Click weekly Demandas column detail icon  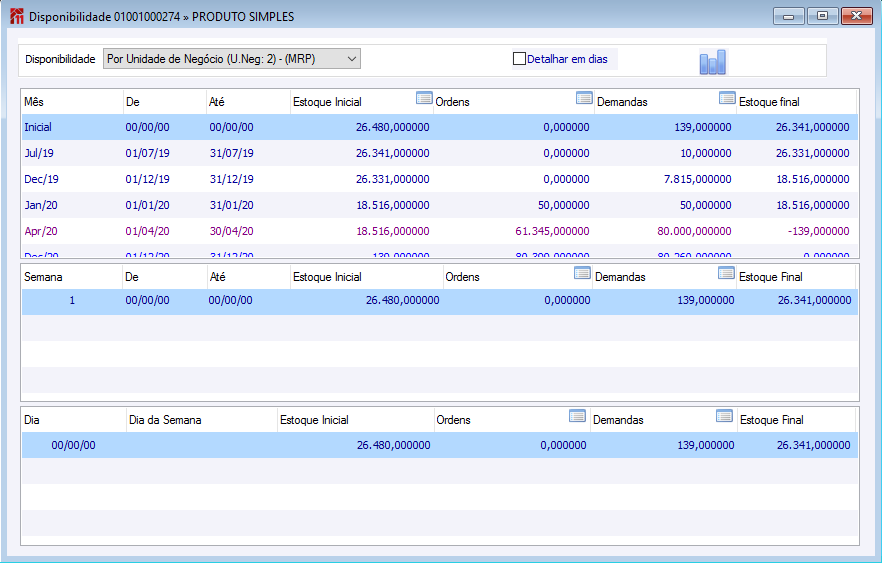tap(726, 273)
